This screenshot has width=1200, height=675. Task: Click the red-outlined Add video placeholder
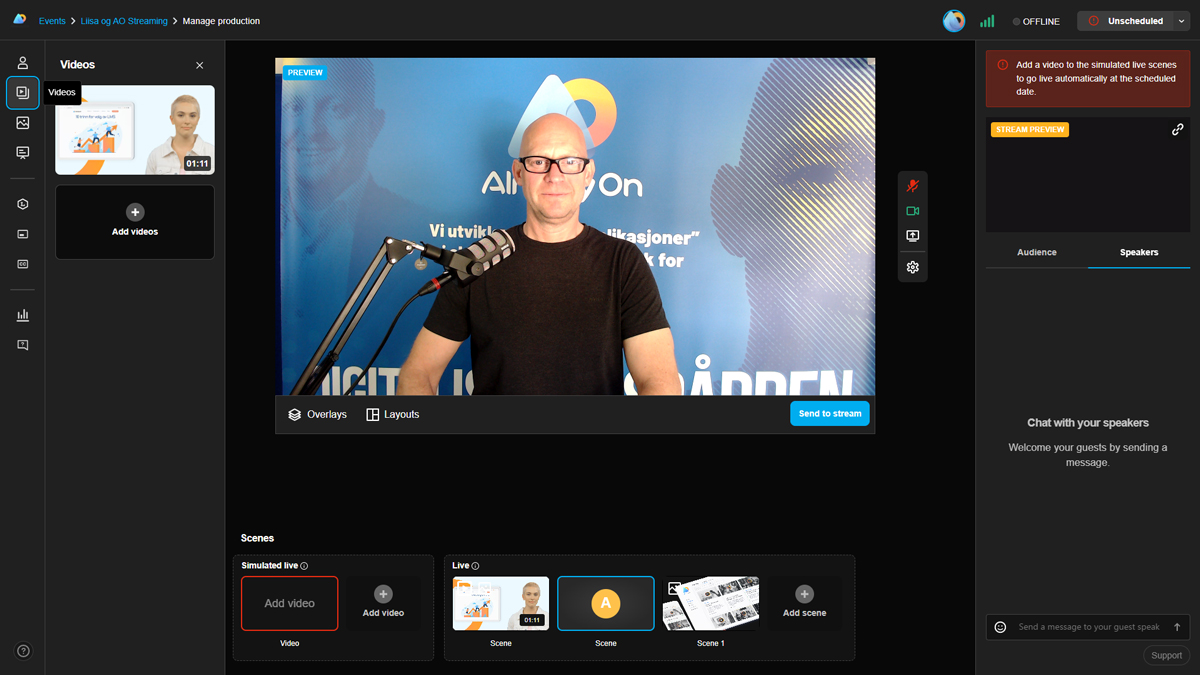[290, 604]
